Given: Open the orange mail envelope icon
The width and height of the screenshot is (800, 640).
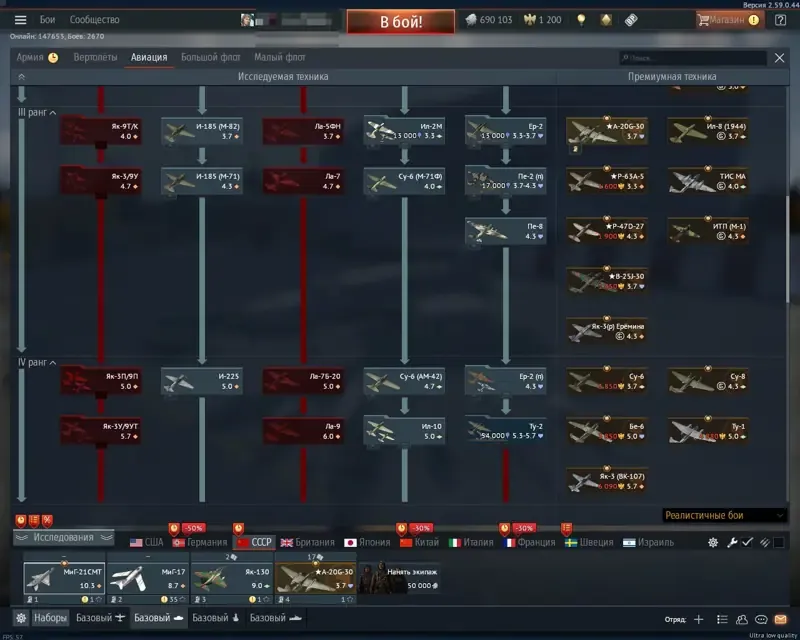Looking at the screenshot, I should pos(781,619).
